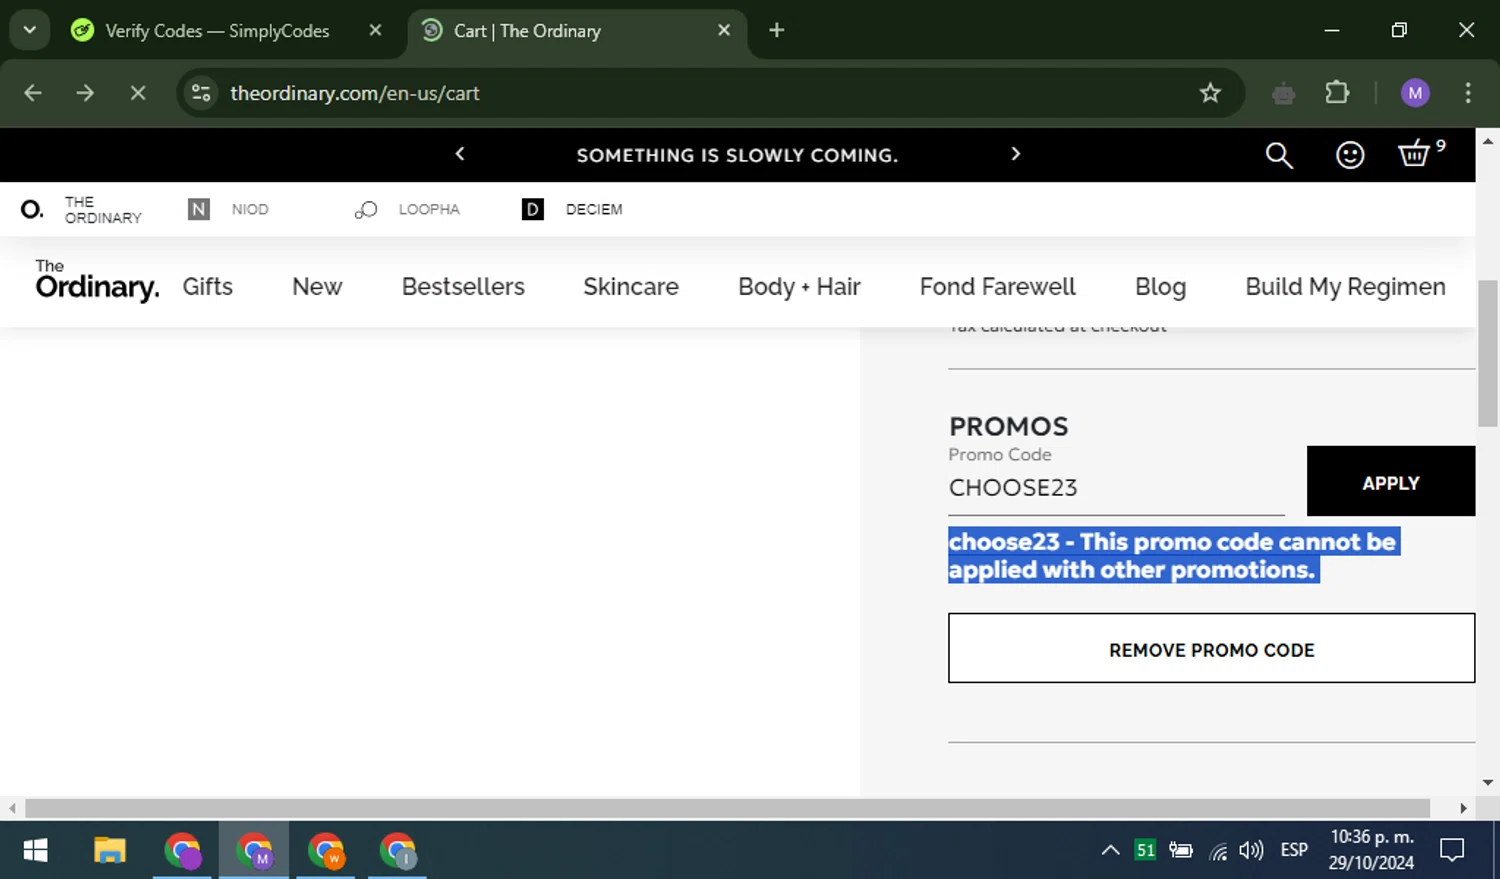The height and width of the screenshot is (879, 1500).
Task: Open the battery status tray icon
Action: coord(1181,850)
